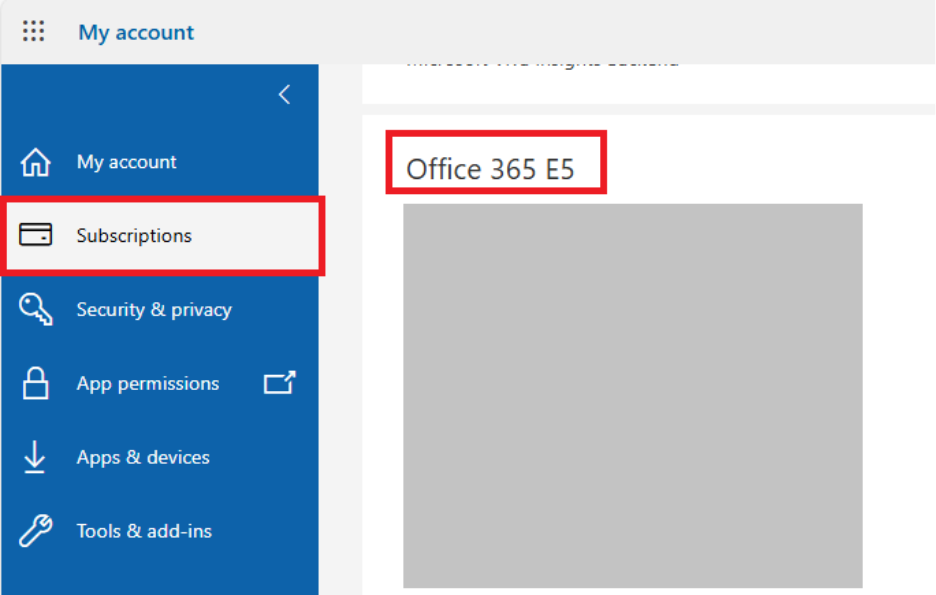936x595 pixels.
Task: Click the My account header title
Action: pos(136,32)
